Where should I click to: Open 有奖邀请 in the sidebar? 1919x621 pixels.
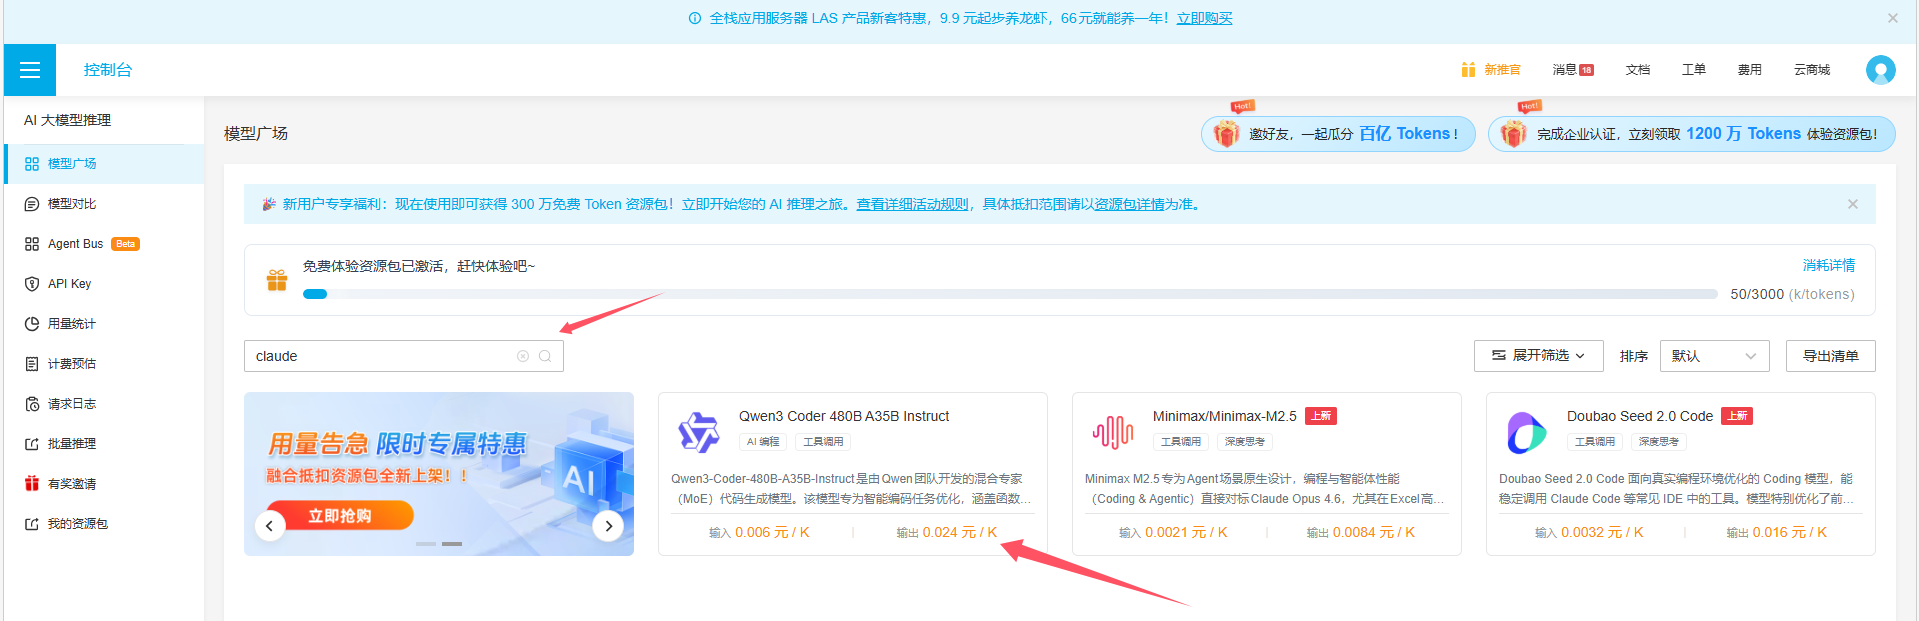coord(104,484)
